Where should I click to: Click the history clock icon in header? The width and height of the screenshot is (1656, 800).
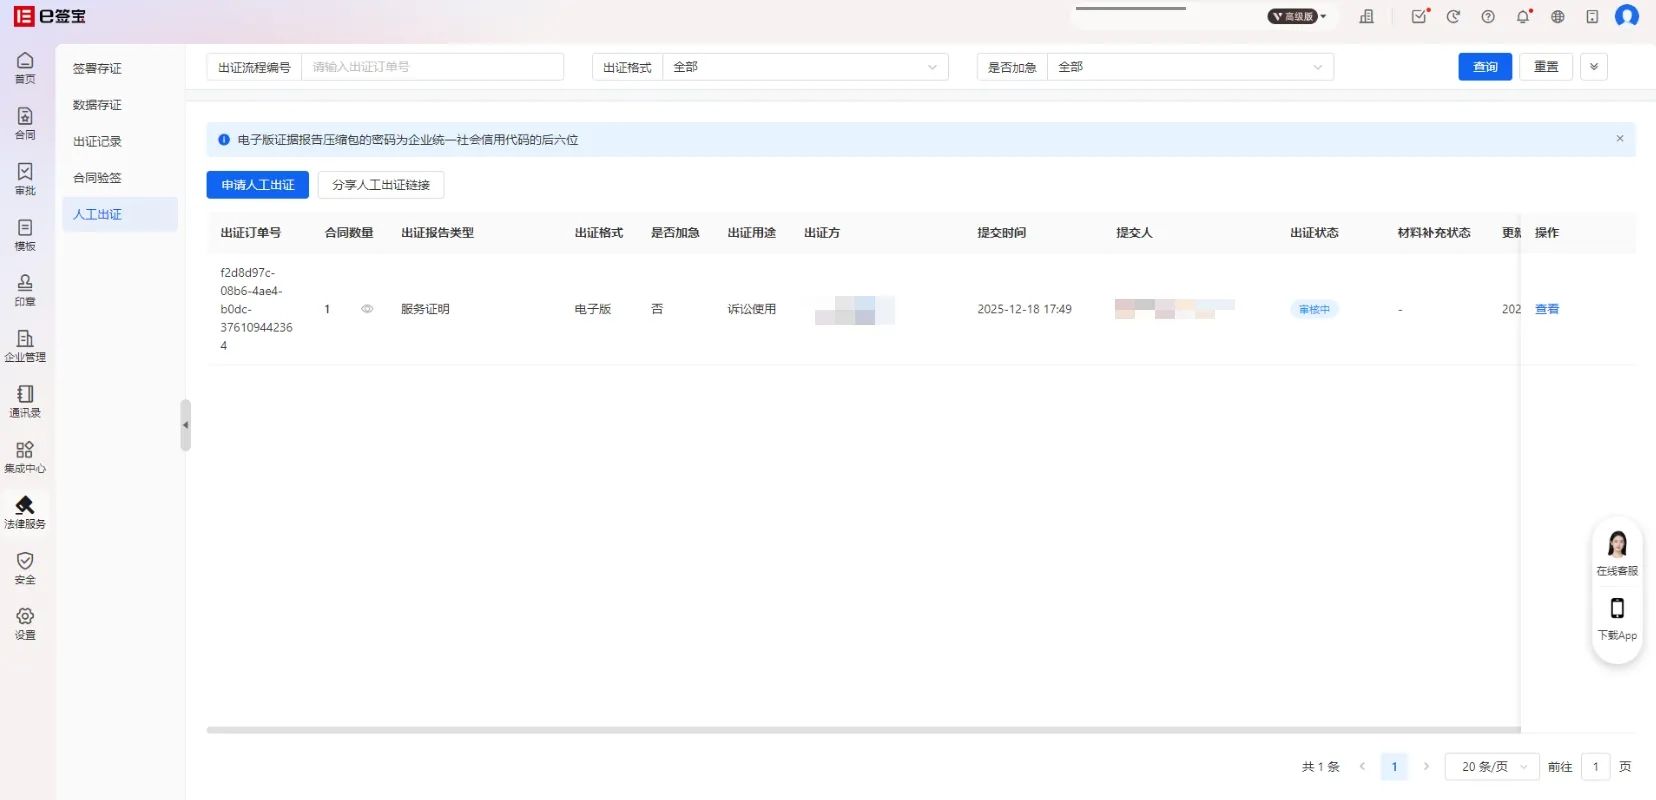pos(1453,16)
